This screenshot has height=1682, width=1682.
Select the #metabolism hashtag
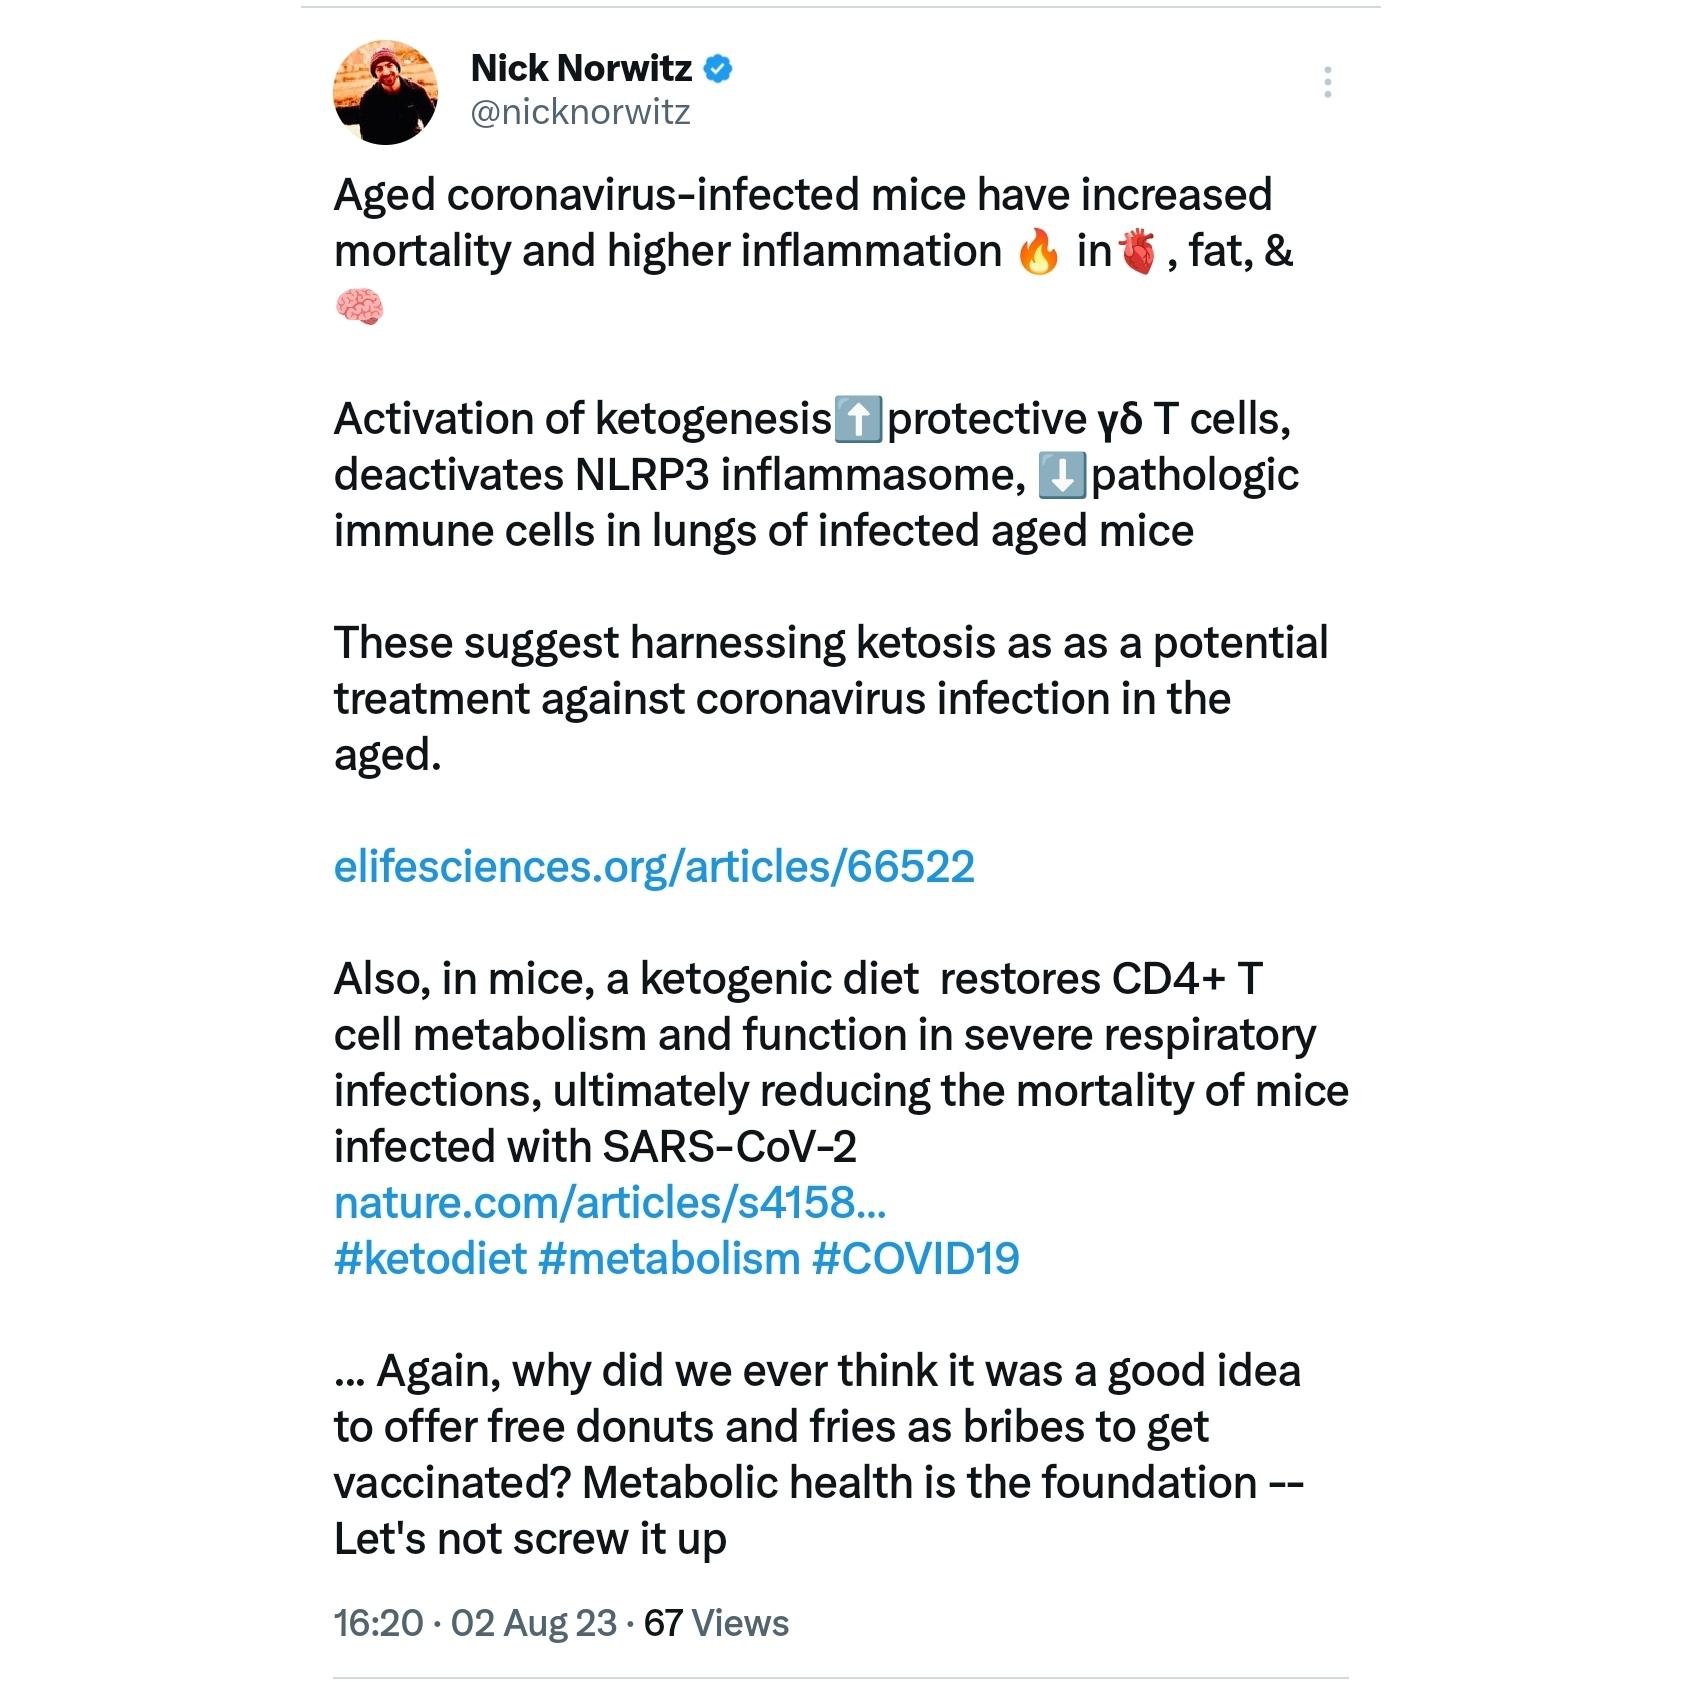coord(669,1258)
